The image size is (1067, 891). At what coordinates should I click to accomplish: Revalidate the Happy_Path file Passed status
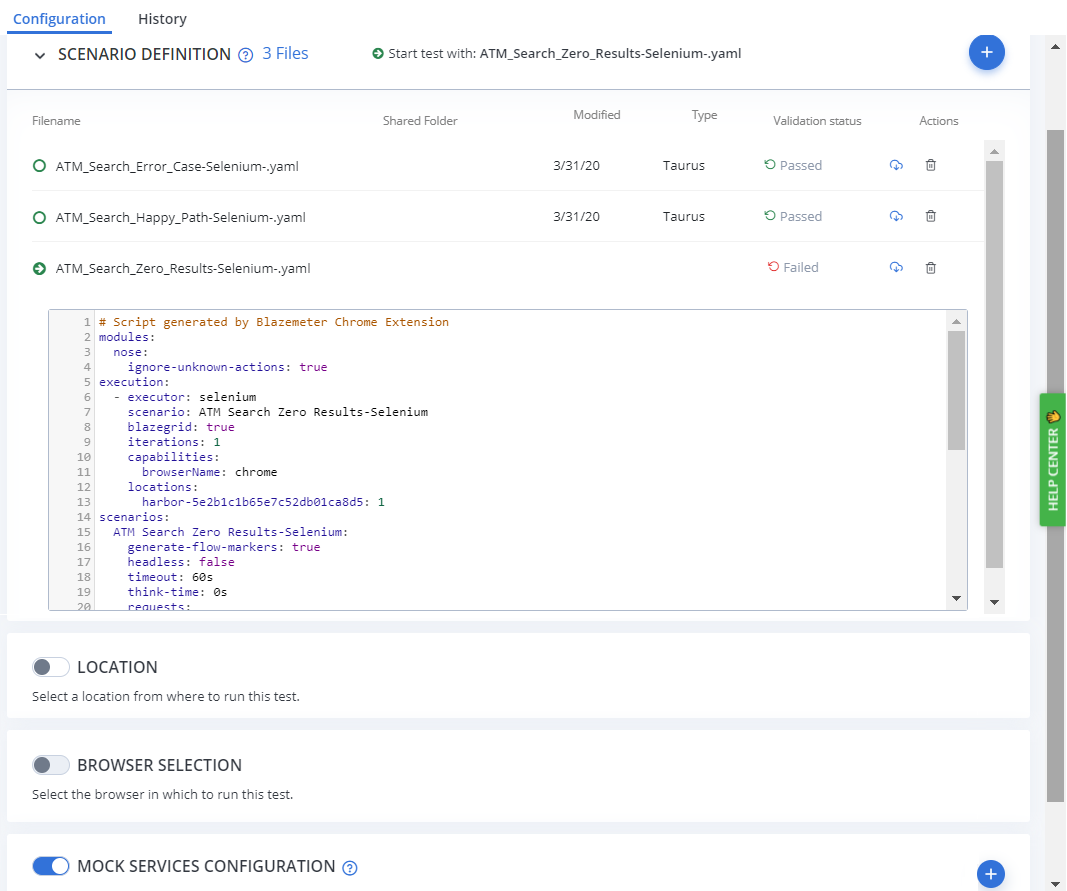coord(770,216)
